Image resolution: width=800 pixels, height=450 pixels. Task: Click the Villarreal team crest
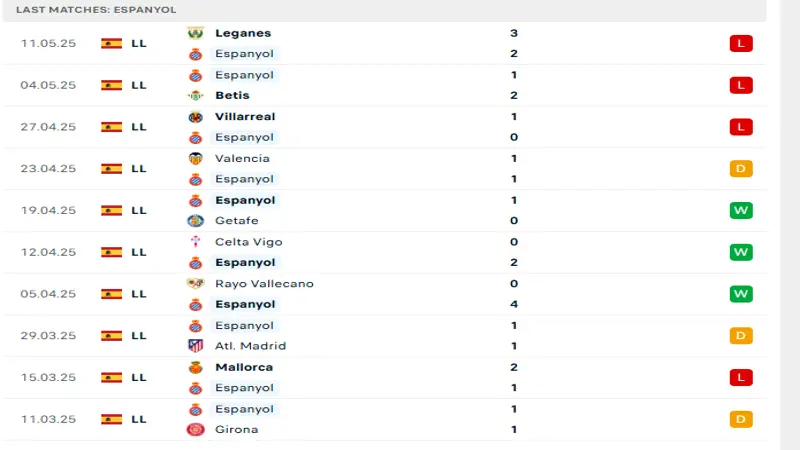pyautogui.click(x=195, y=117)
